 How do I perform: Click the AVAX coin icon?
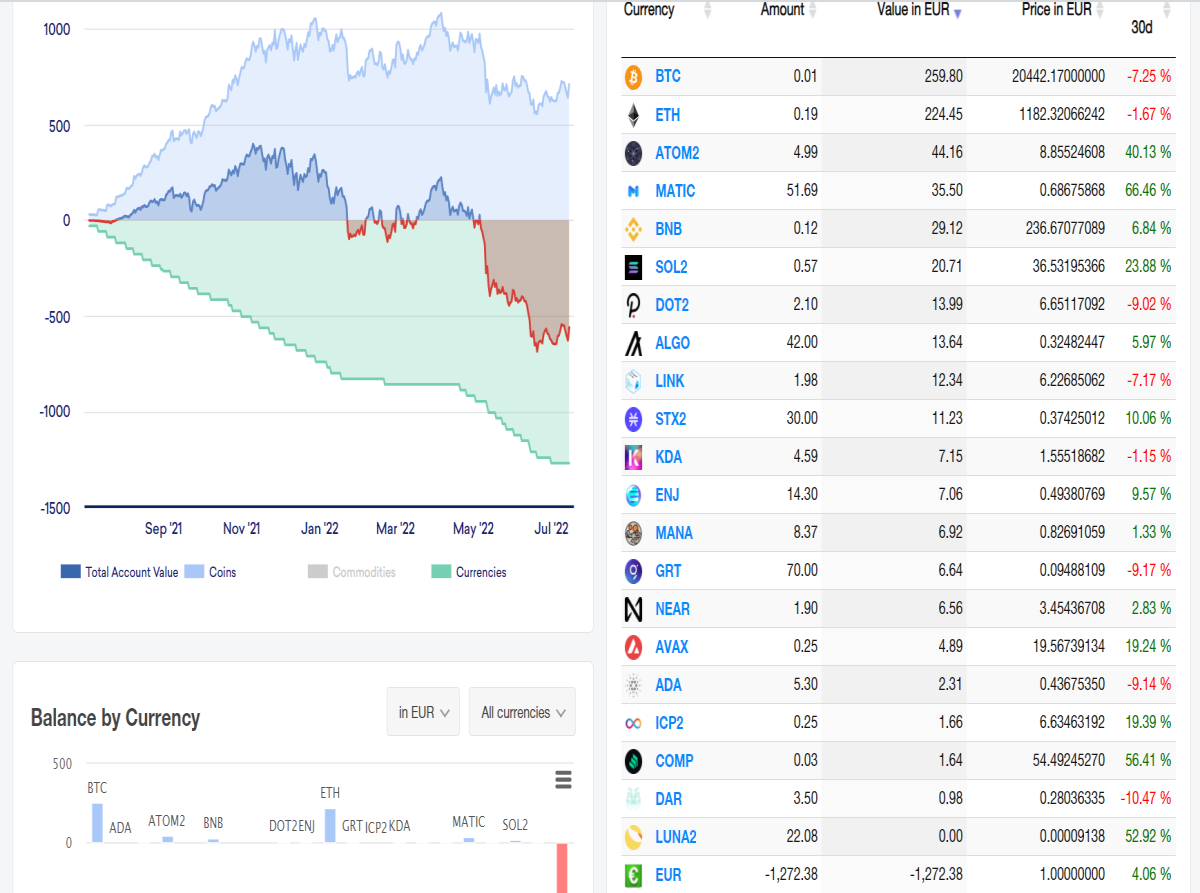pyautogui.click(x=633, y=647)
